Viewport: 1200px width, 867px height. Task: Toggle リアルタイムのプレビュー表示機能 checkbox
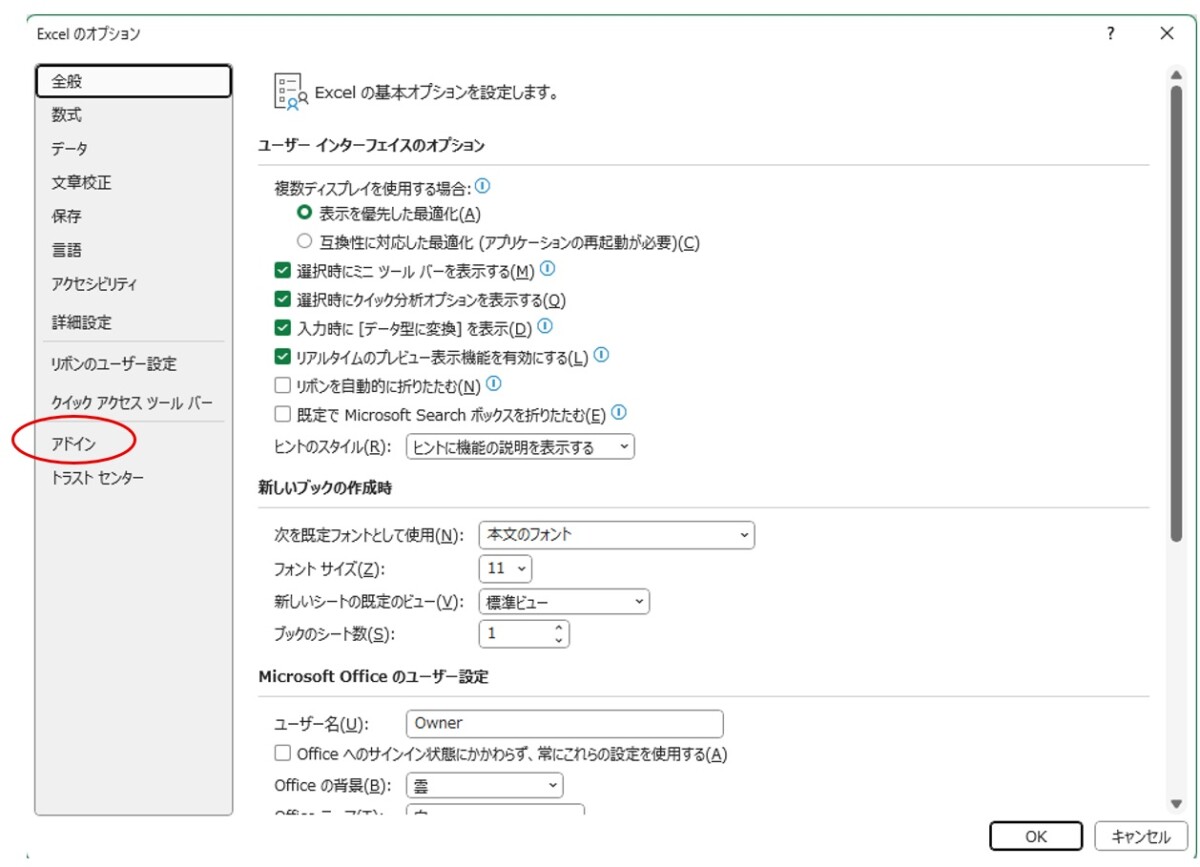pyautogui.click(x=283, y=357)
